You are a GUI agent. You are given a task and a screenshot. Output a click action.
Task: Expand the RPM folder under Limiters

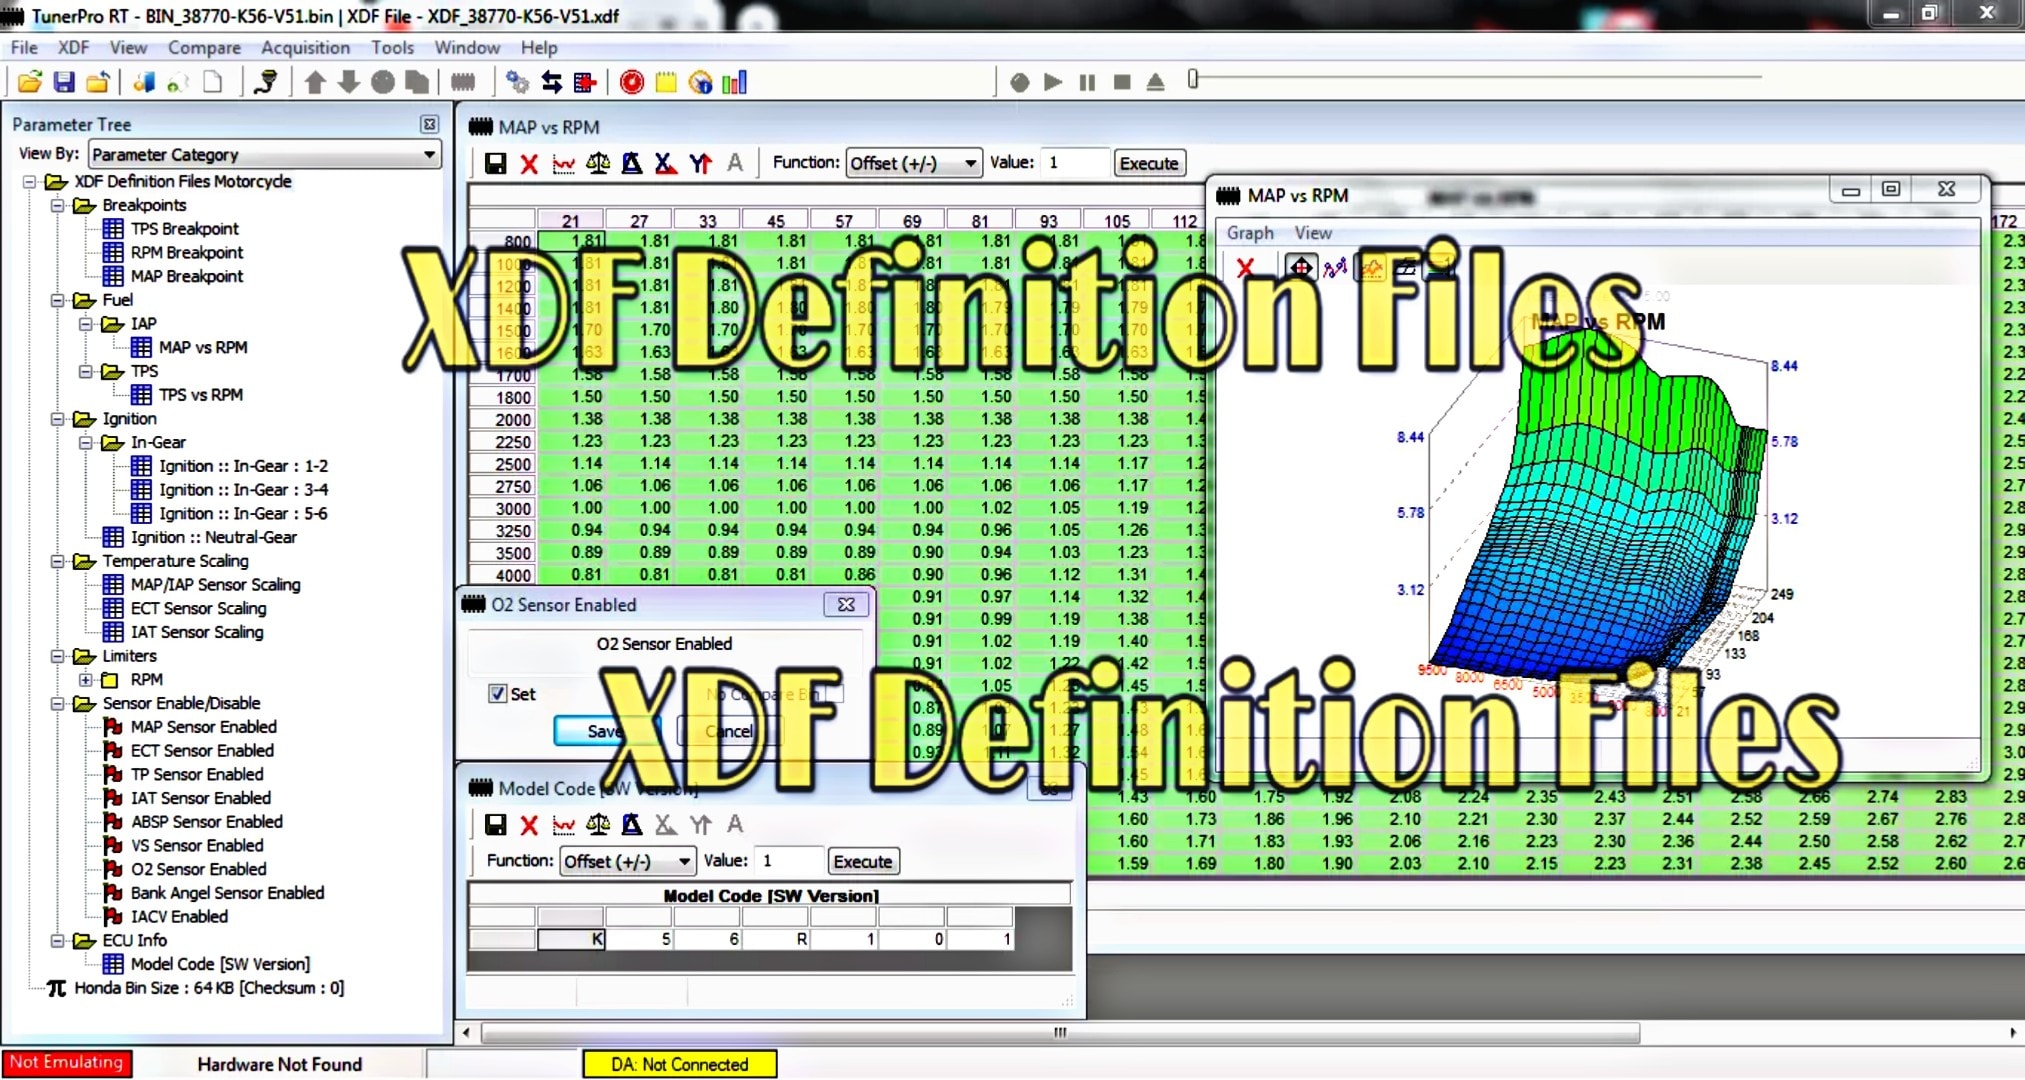point(86,680)
